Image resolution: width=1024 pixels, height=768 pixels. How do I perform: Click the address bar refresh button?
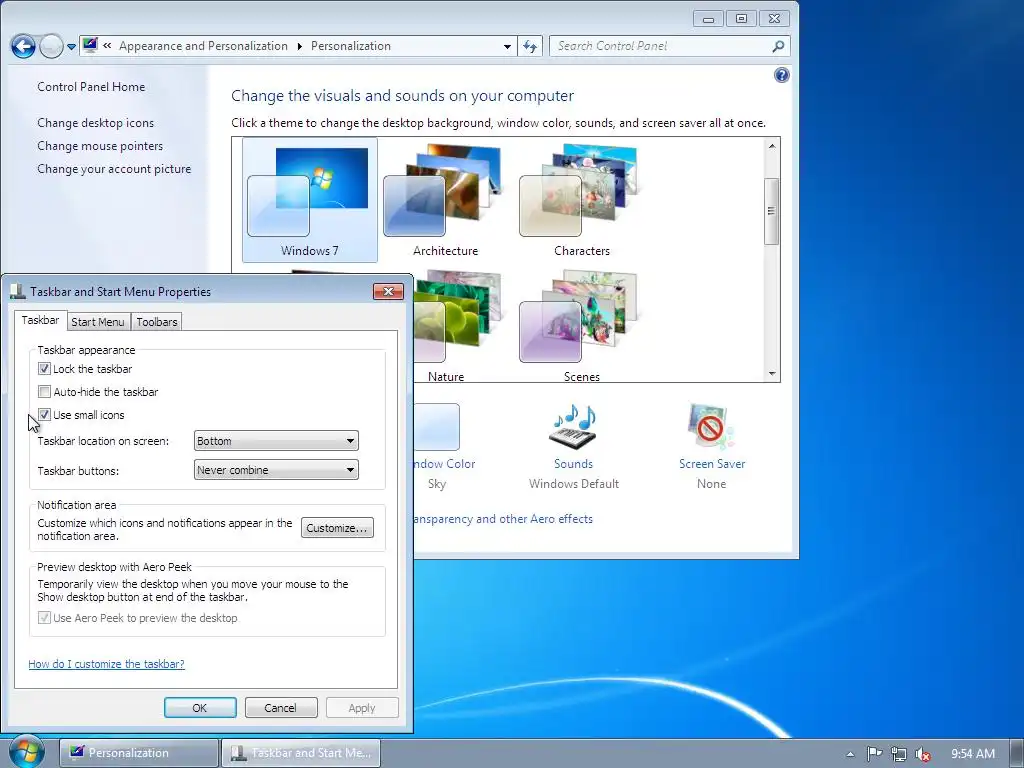click(x=530, y=46)
